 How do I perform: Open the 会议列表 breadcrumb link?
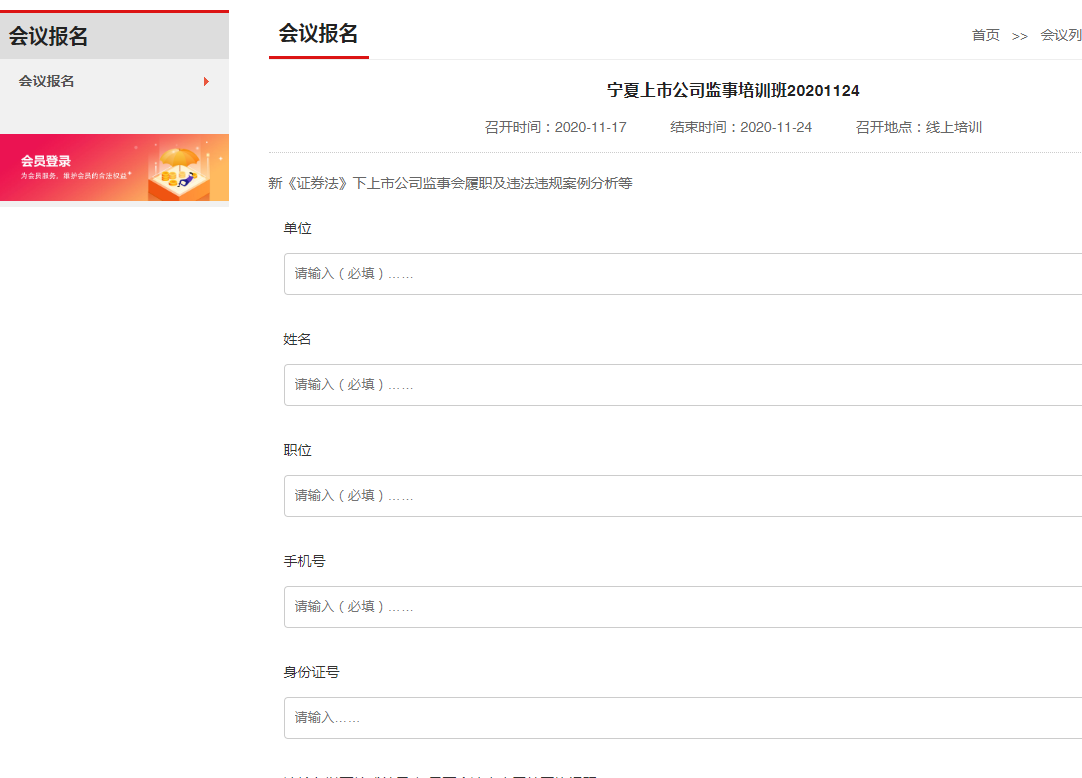coord(1060,35)
